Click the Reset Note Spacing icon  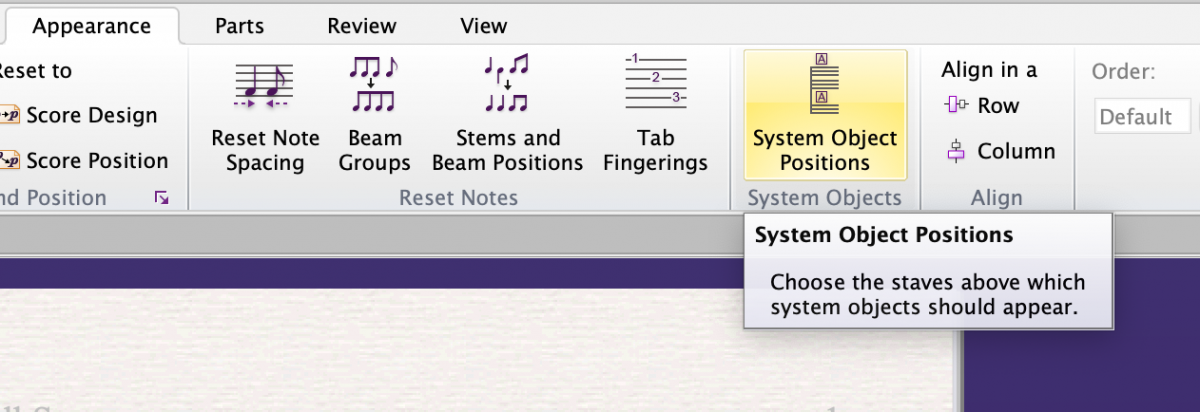265,84
